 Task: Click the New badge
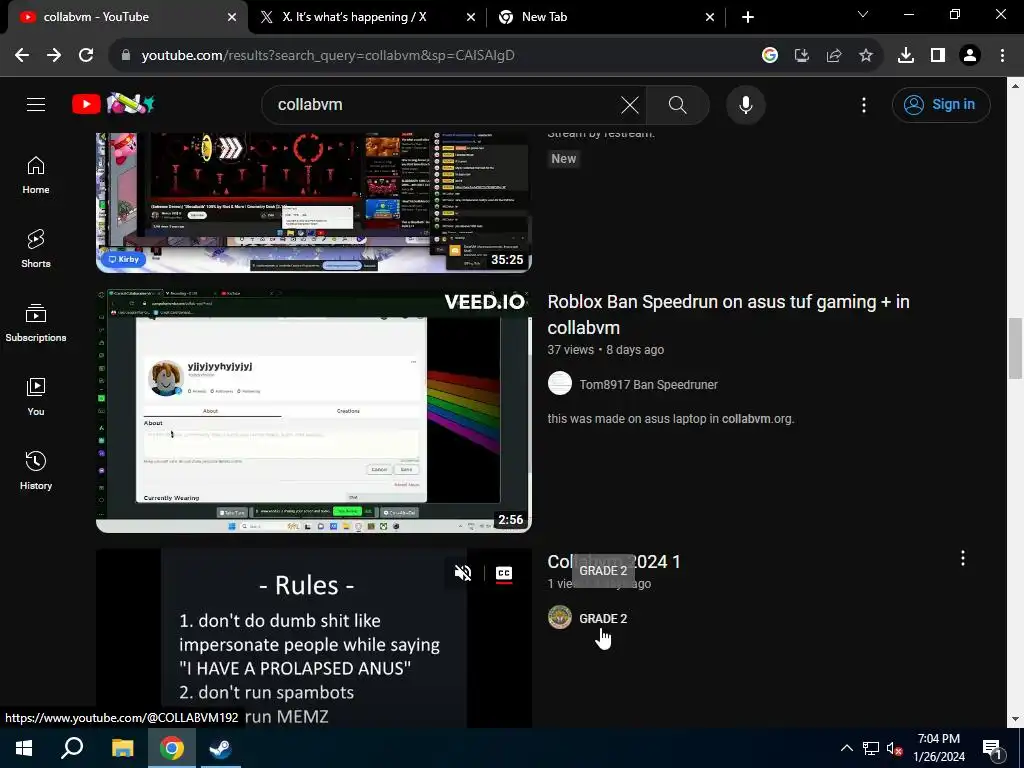pos(564,159)
